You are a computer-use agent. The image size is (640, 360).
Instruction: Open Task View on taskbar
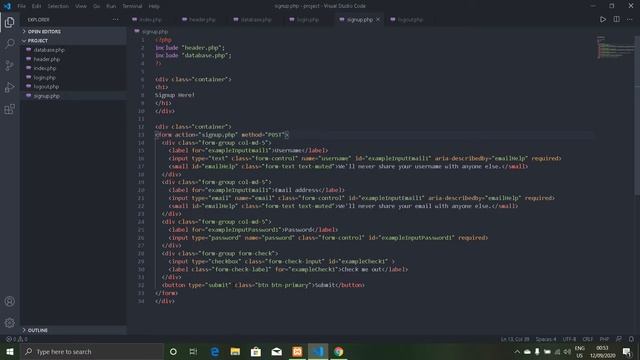pos(193,351)
